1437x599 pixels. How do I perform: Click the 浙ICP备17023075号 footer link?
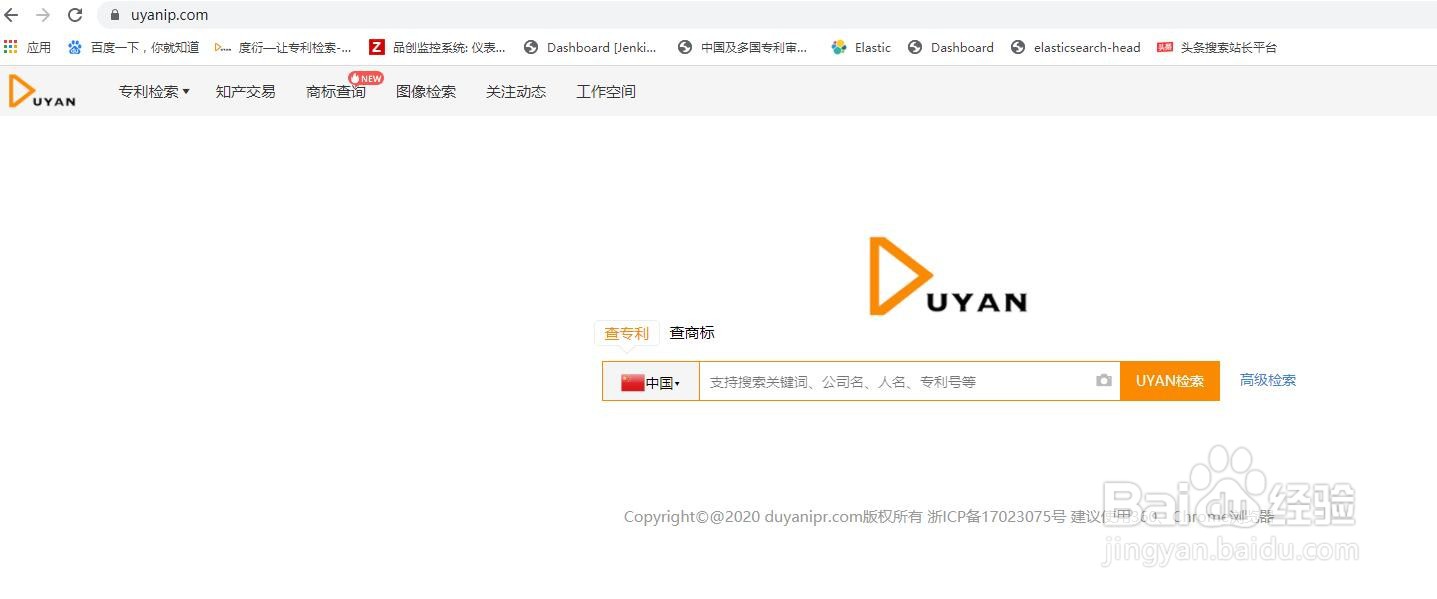tap(997, 517)
